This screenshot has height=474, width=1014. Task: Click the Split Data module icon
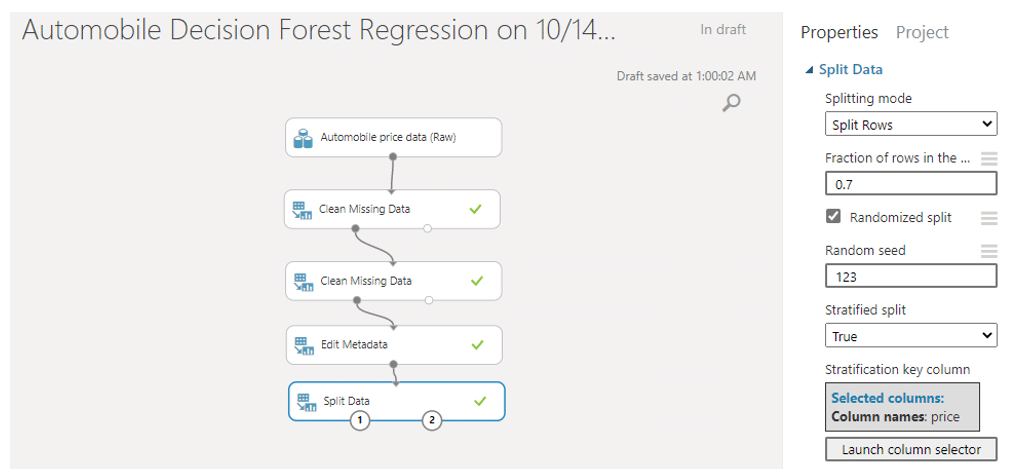pos(306,402)
